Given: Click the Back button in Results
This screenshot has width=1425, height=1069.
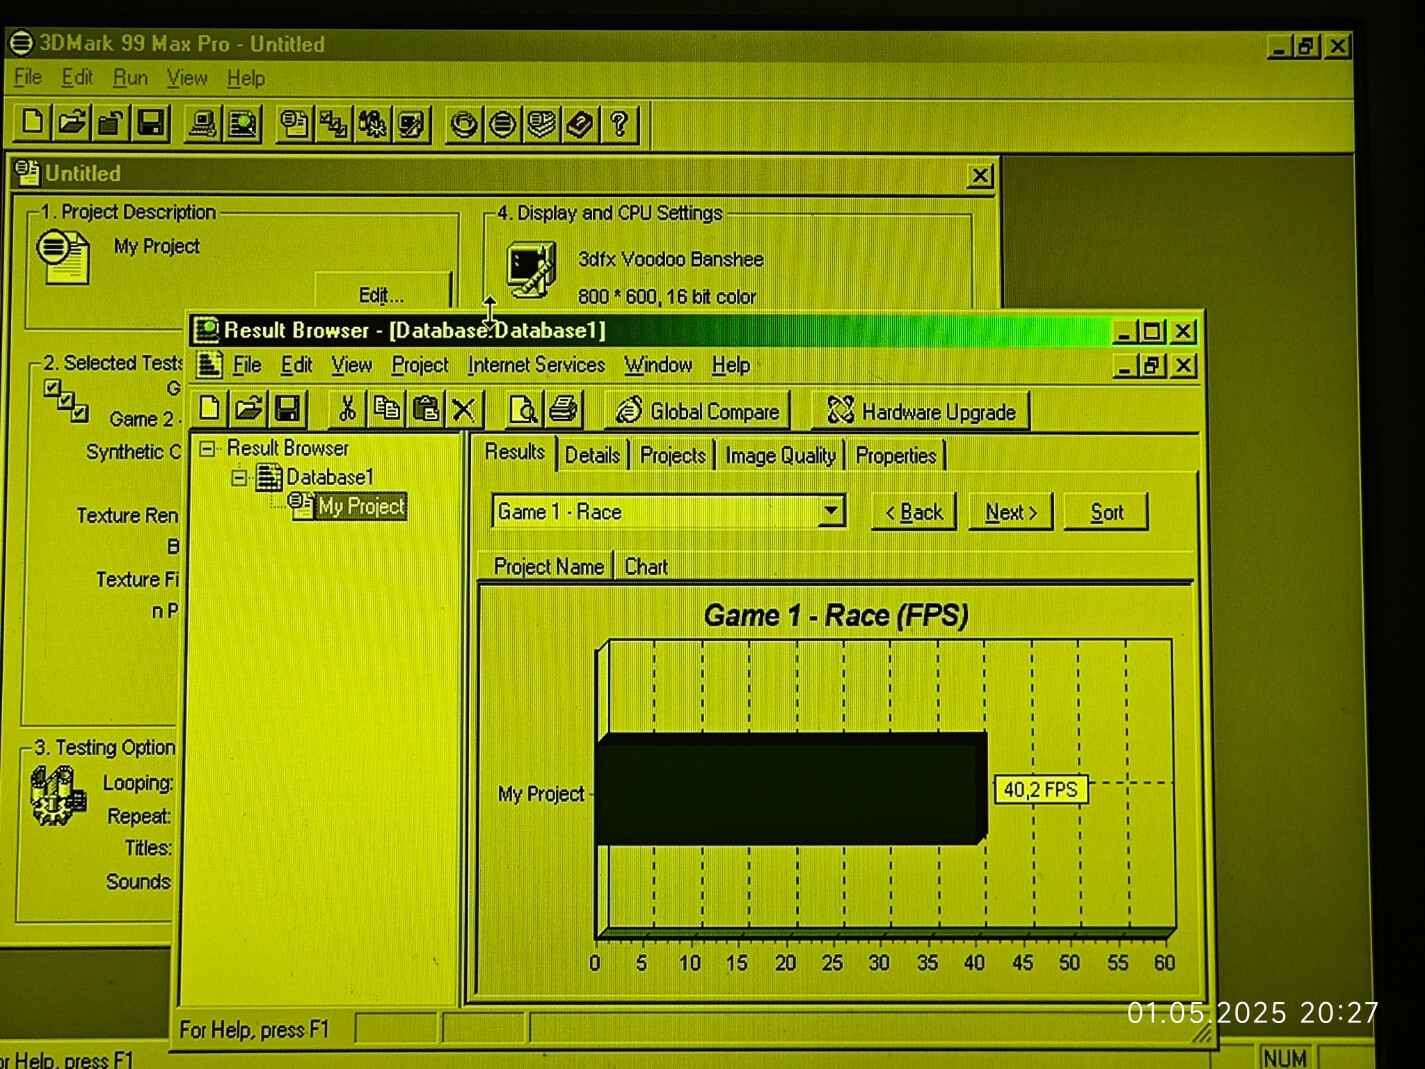Looking at the screenshot, I should pos(914,512).
